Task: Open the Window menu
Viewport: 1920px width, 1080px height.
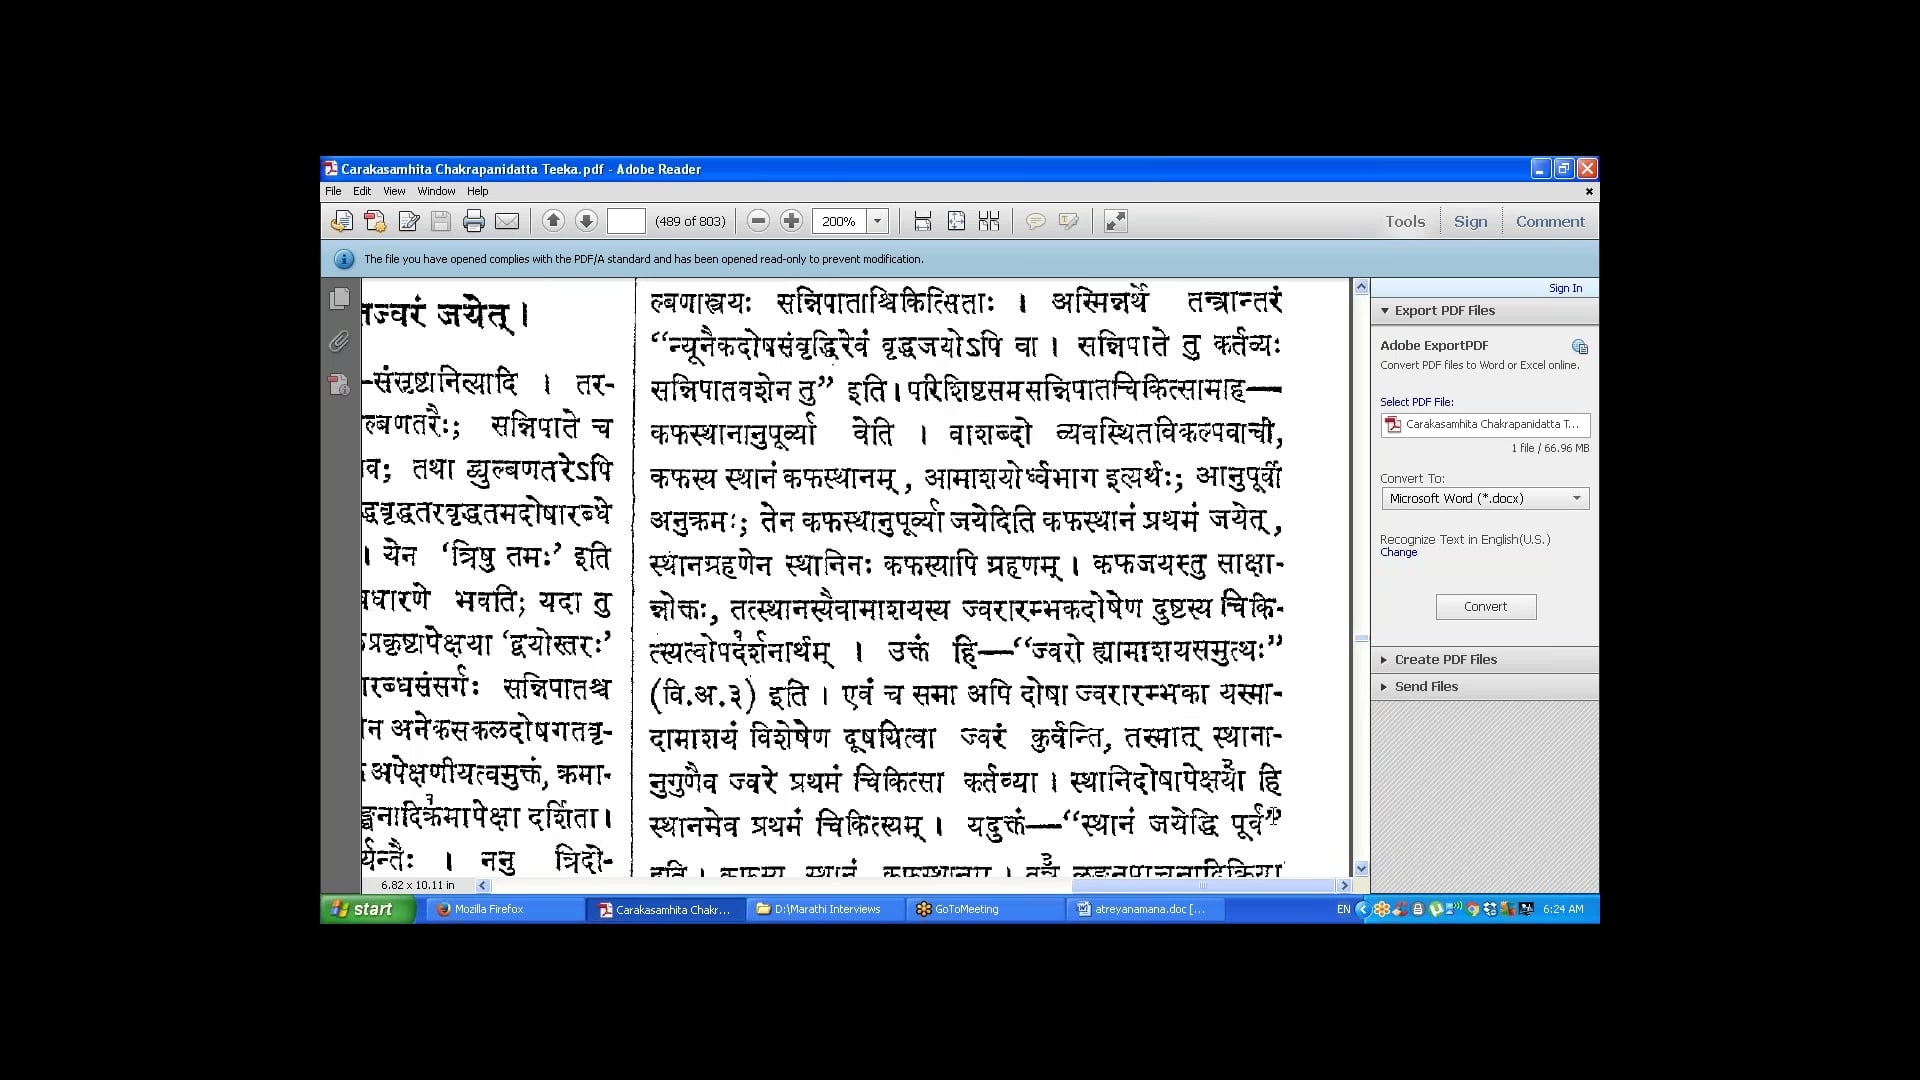Action: pos(436,191)
